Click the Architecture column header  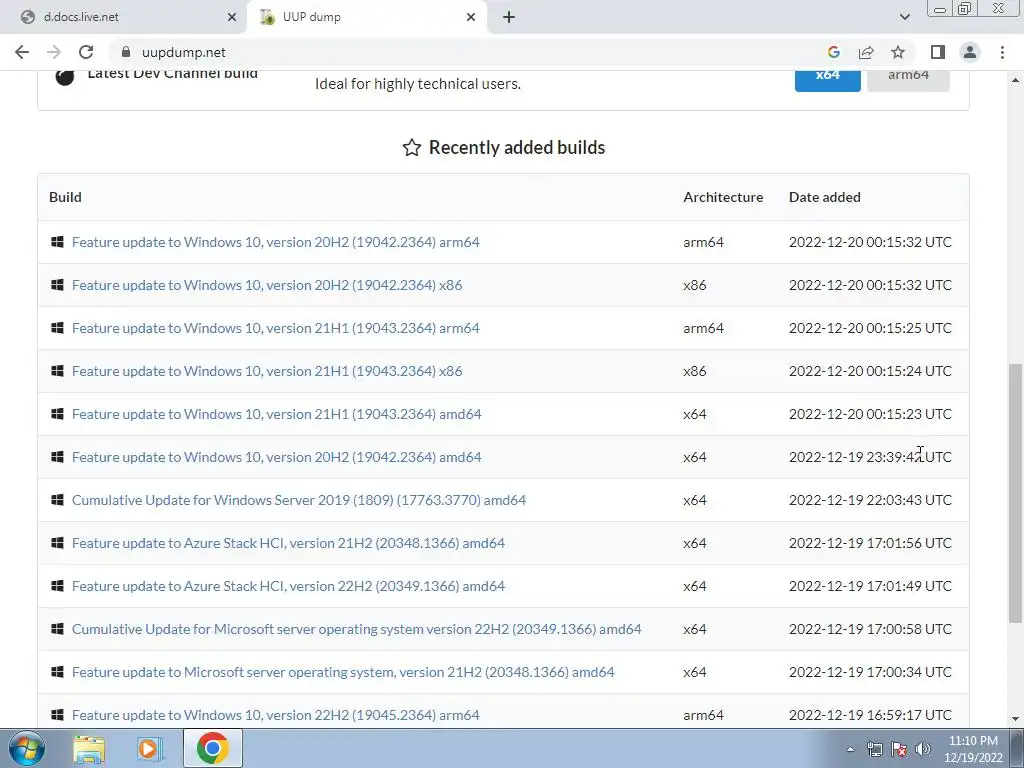pos(723,197)
